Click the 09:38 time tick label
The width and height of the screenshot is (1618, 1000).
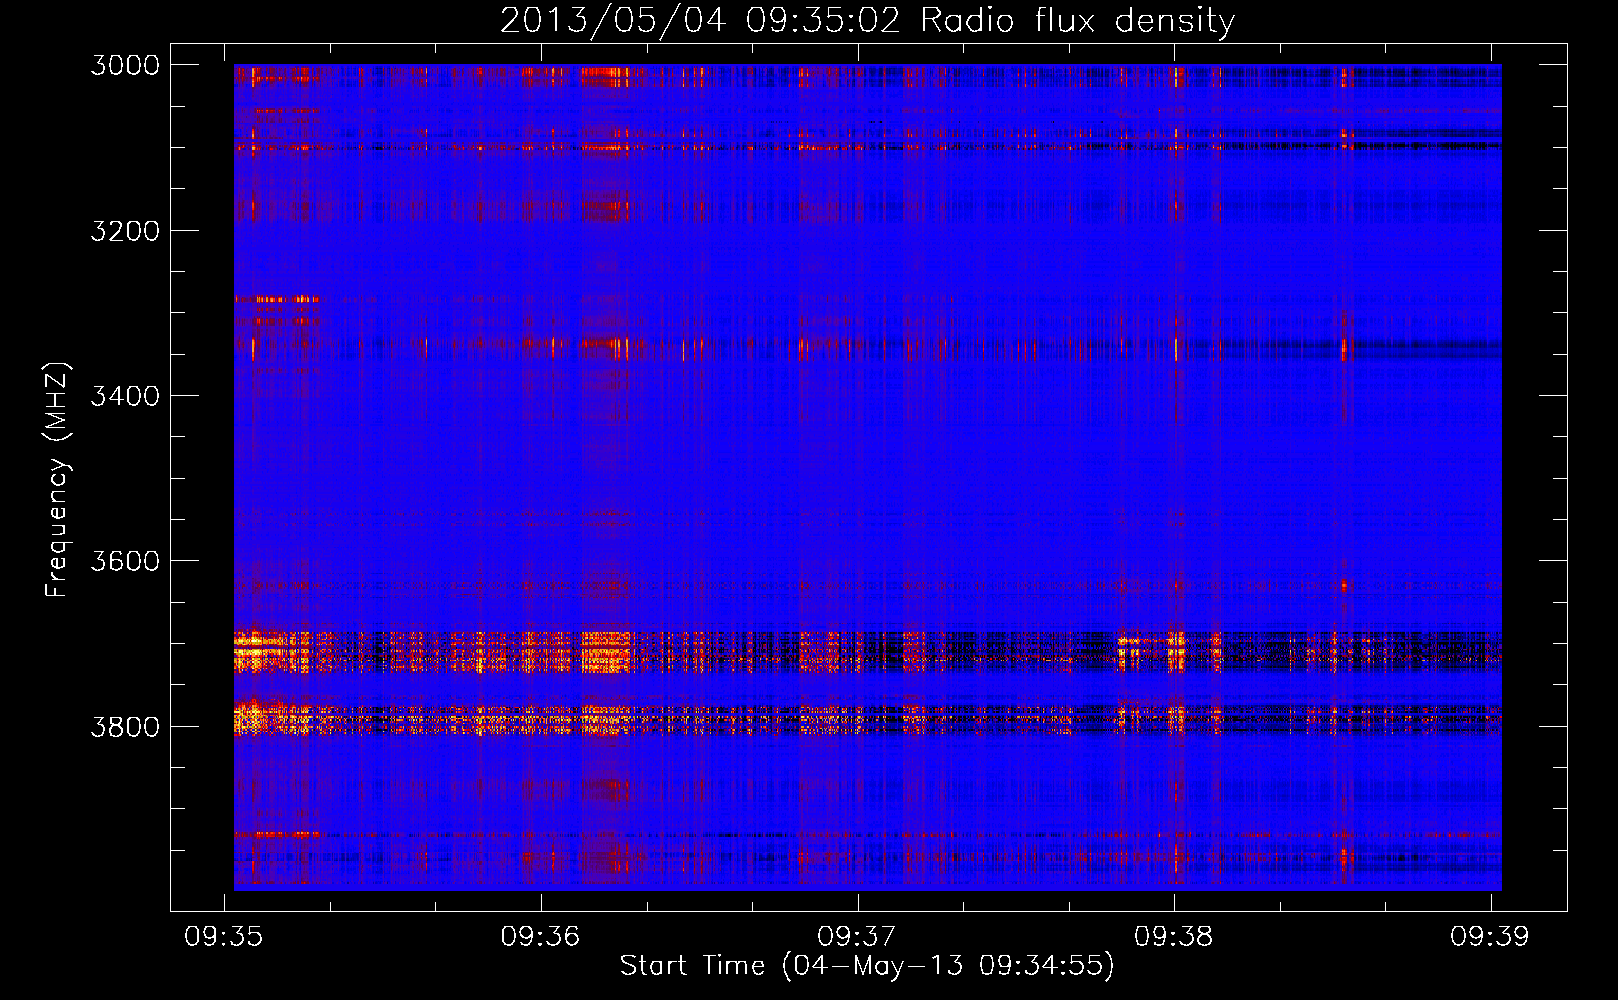click(x=1174, y=936)
